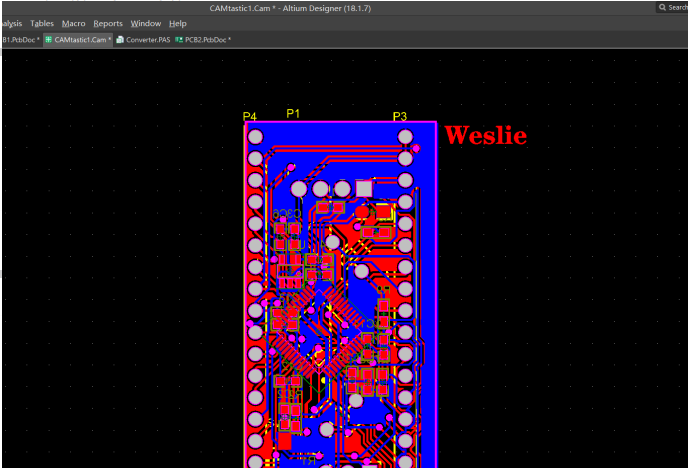Open the partially visible Analysis menu

pos(11,24)
